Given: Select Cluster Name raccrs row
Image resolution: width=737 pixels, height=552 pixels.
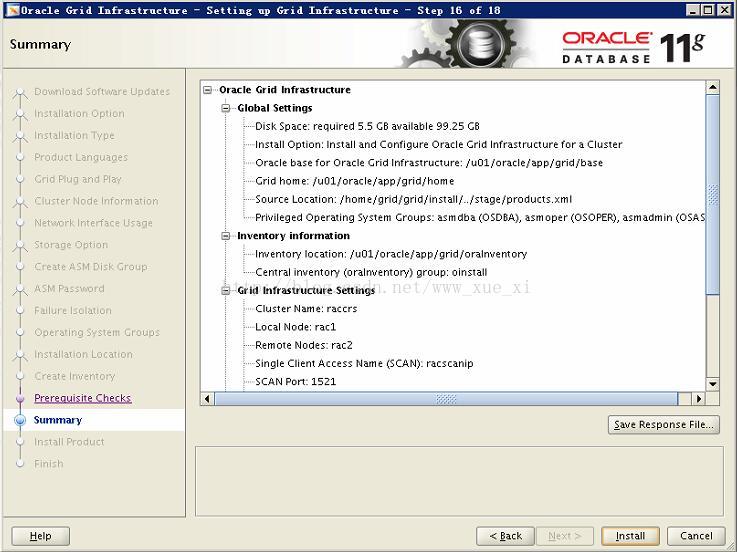Looking at the screenshot, I should (306, 309).
